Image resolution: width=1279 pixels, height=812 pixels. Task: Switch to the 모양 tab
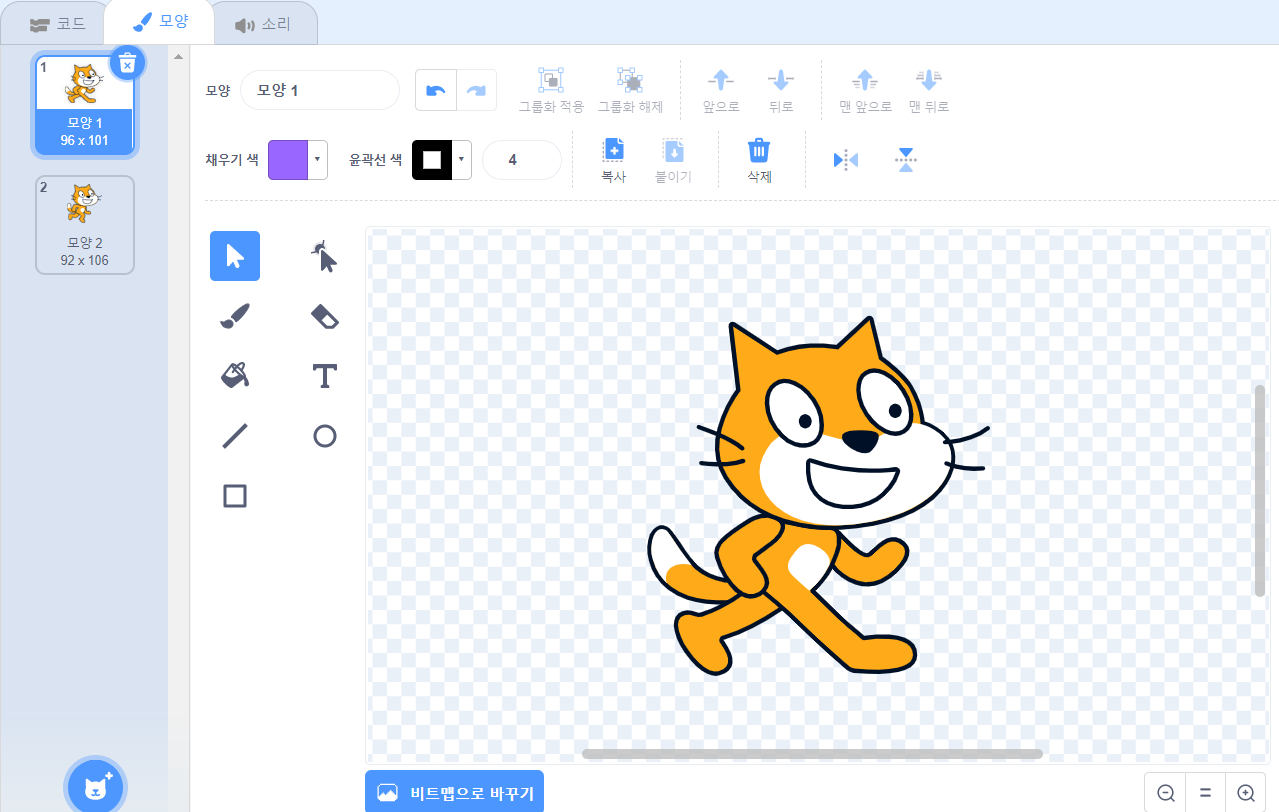(160, 22)
